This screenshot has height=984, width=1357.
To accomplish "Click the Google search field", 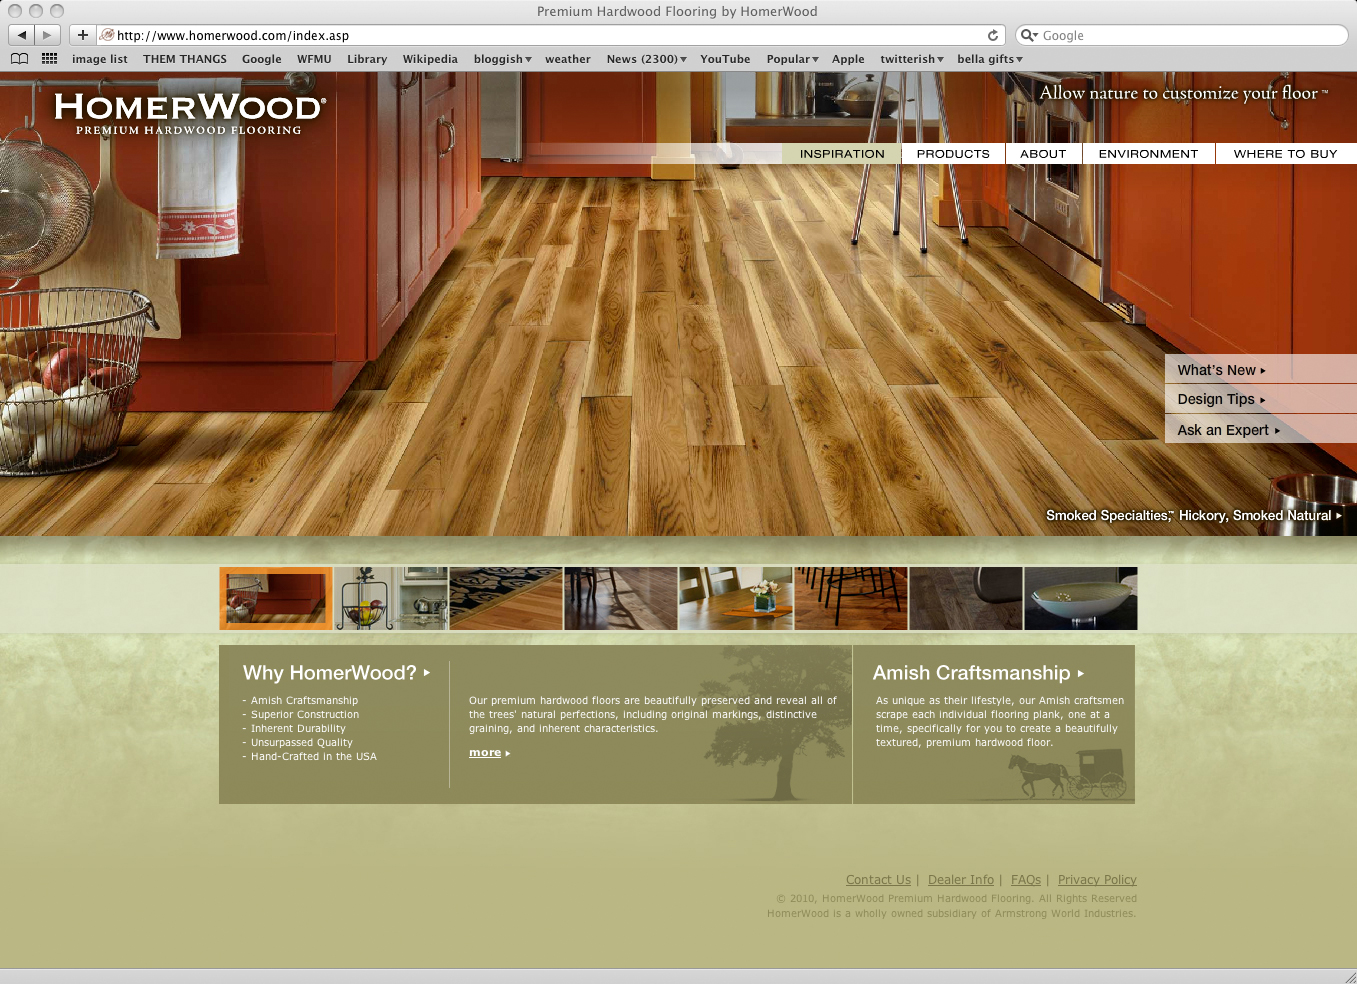I will tap(1181, 35).
